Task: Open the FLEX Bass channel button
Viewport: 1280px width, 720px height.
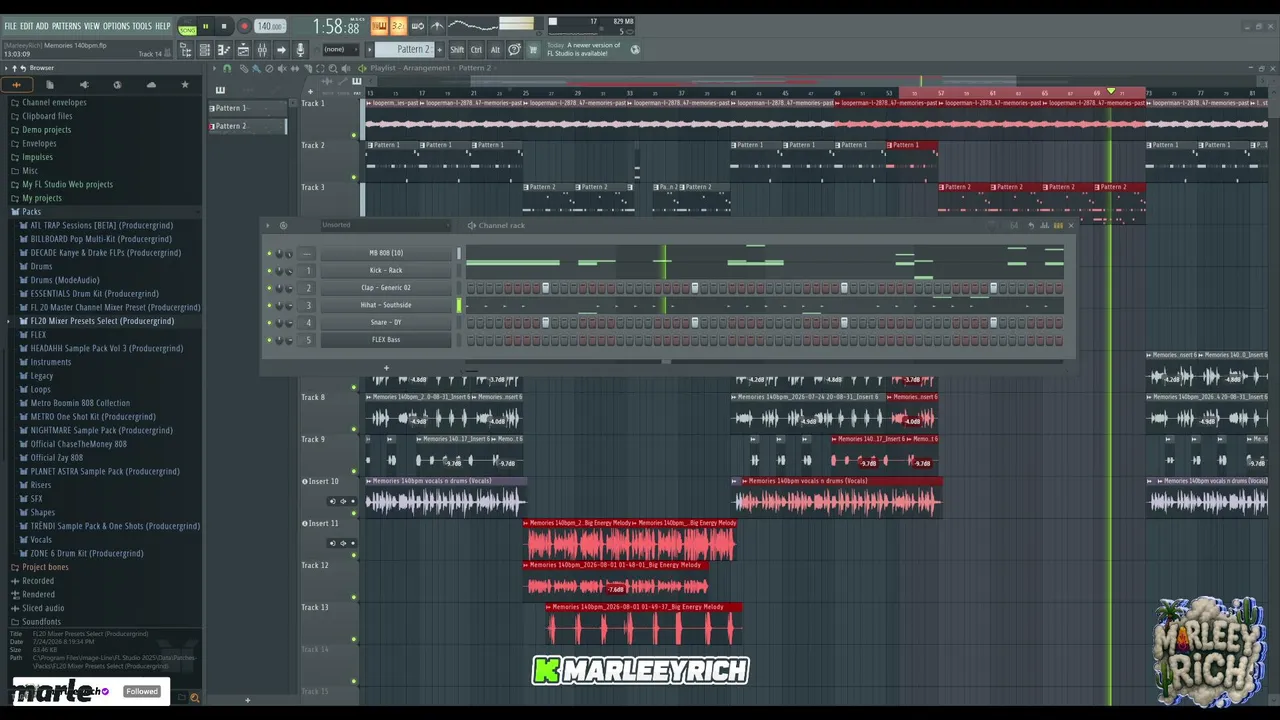Action: coord(386,340)
